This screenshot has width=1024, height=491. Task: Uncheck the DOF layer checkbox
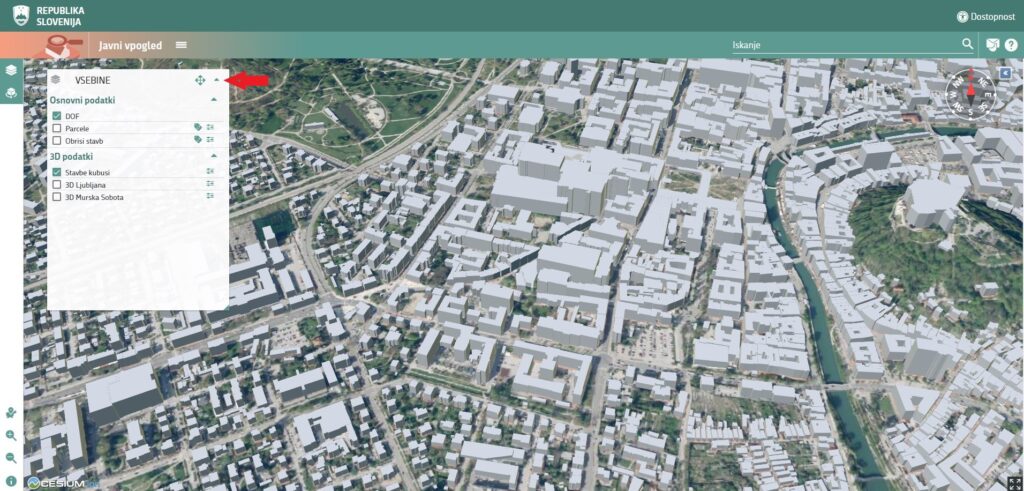pyautogui.click(x=57, y=116)
